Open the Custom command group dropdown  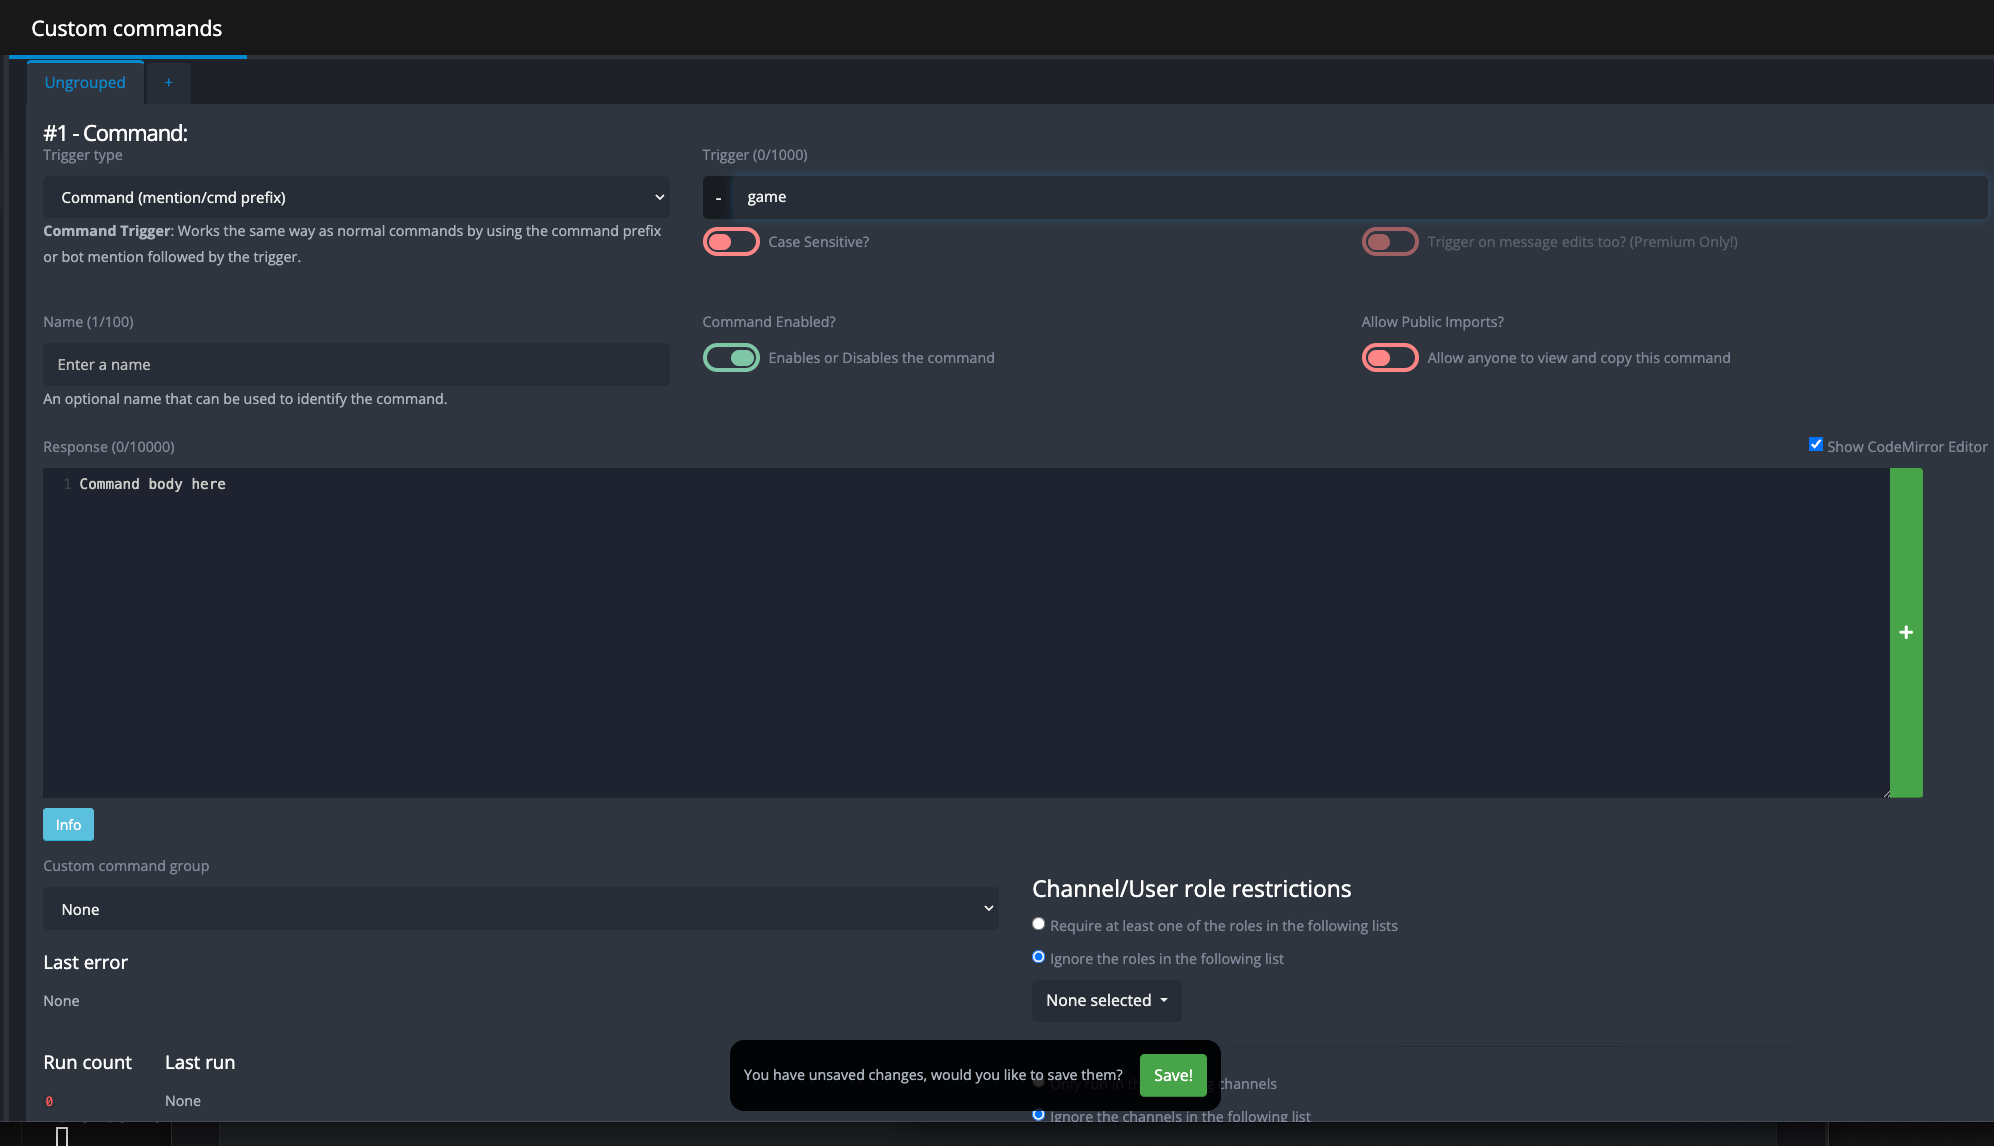pyautogui.click(x=520, y=909)
